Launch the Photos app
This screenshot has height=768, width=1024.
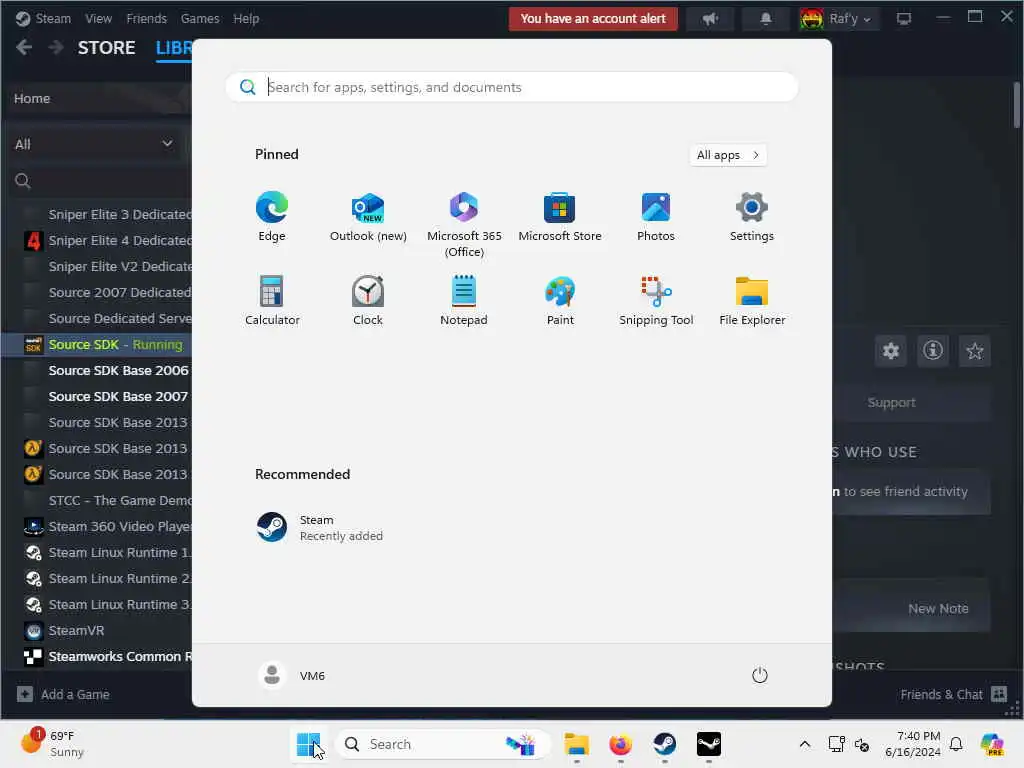(x=656, y=217)
